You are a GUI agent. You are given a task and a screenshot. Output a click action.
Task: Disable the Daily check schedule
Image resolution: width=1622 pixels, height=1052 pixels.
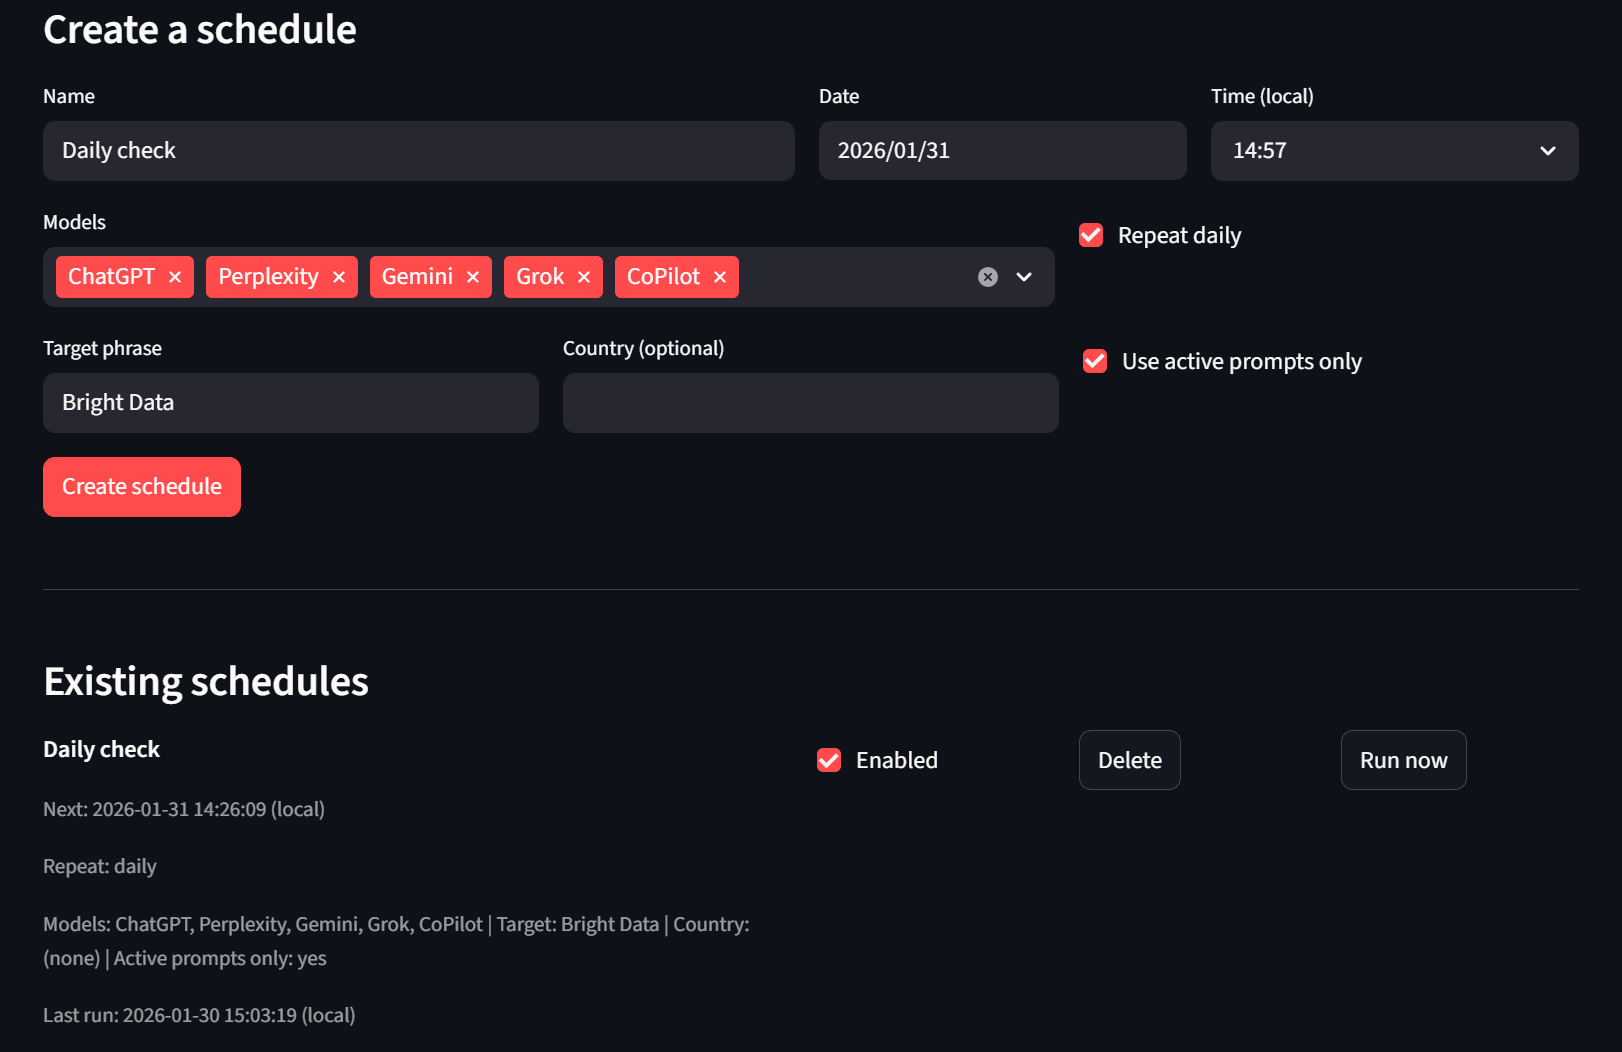pyautogui.click(x=829, y=760)
